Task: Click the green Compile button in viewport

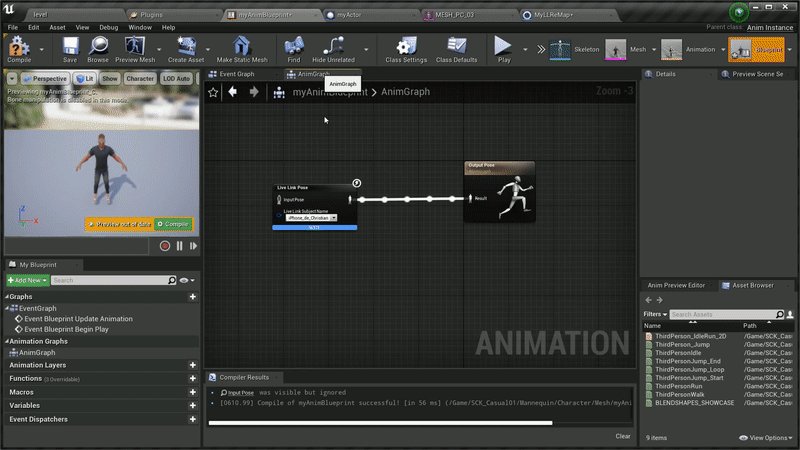Action: pos(173,224)
